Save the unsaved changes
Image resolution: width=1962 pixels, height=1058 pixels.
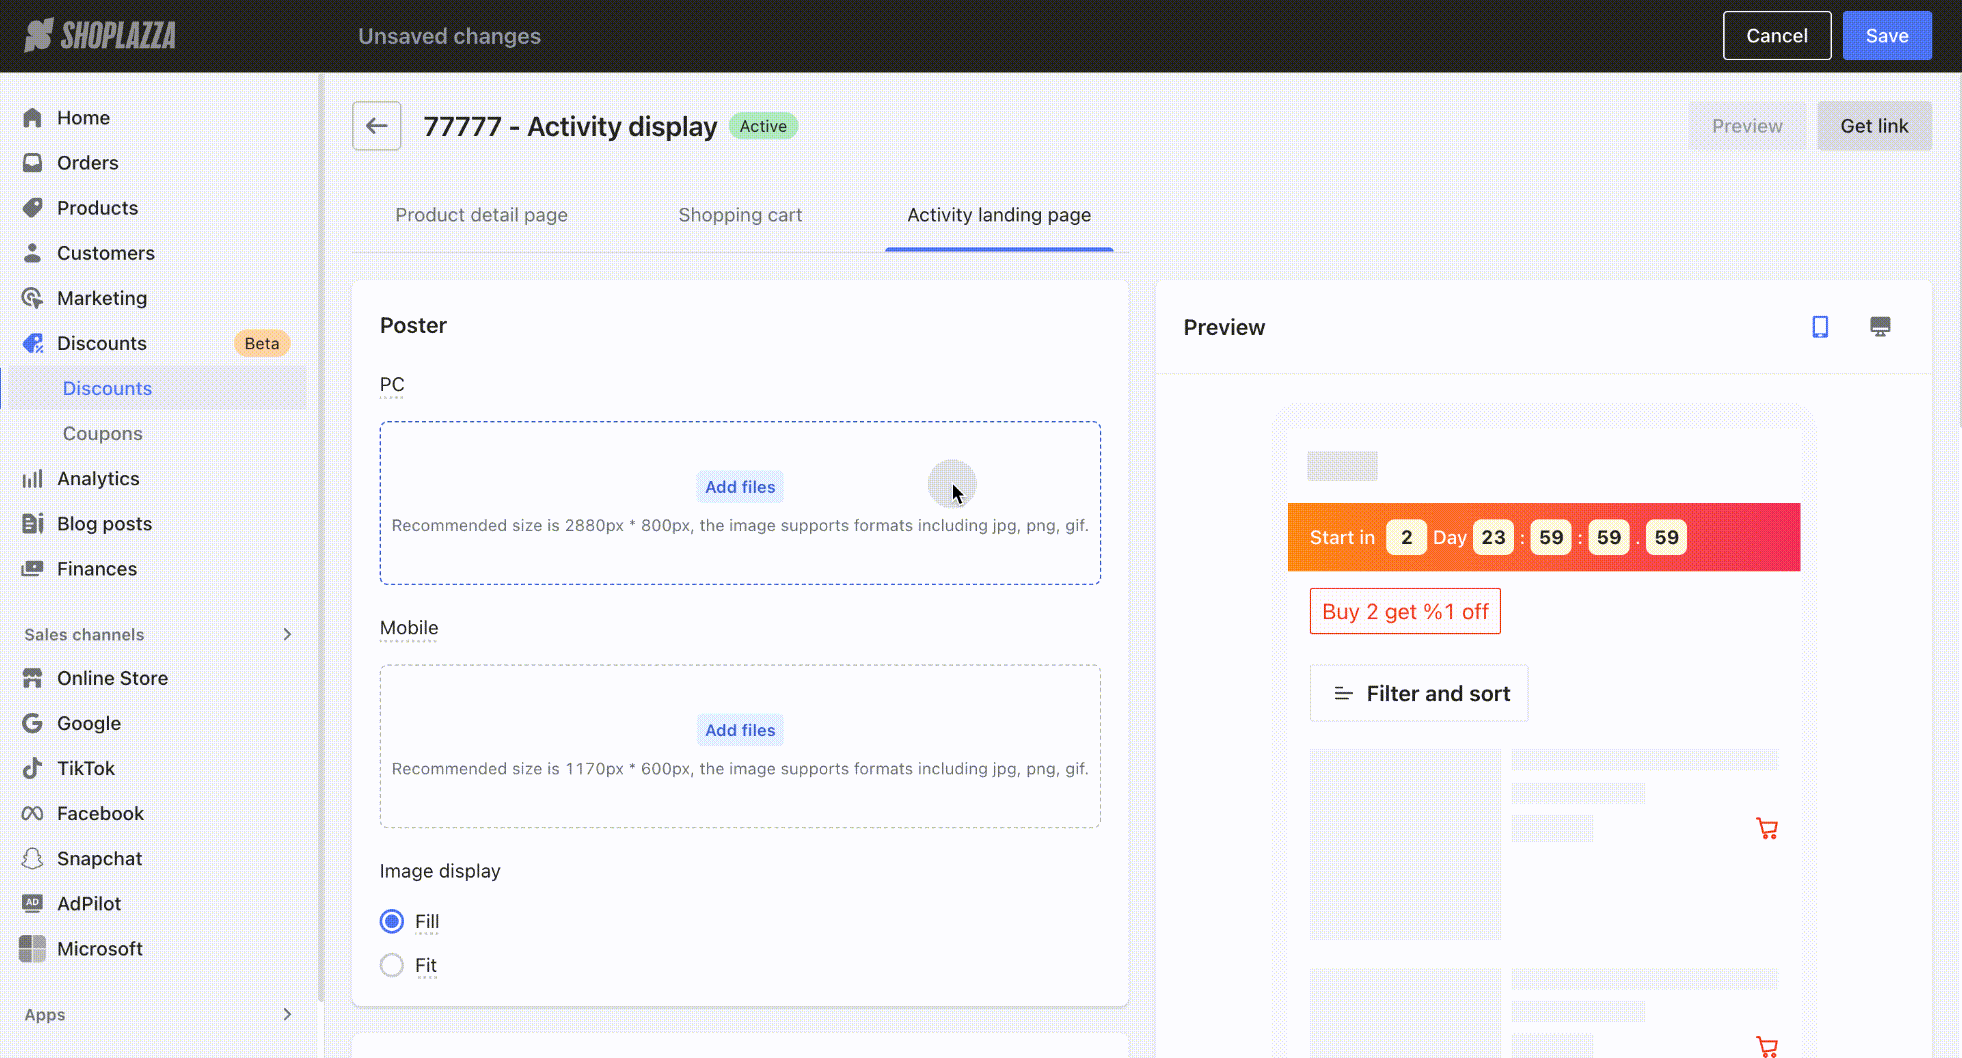tap(1886, 36)
